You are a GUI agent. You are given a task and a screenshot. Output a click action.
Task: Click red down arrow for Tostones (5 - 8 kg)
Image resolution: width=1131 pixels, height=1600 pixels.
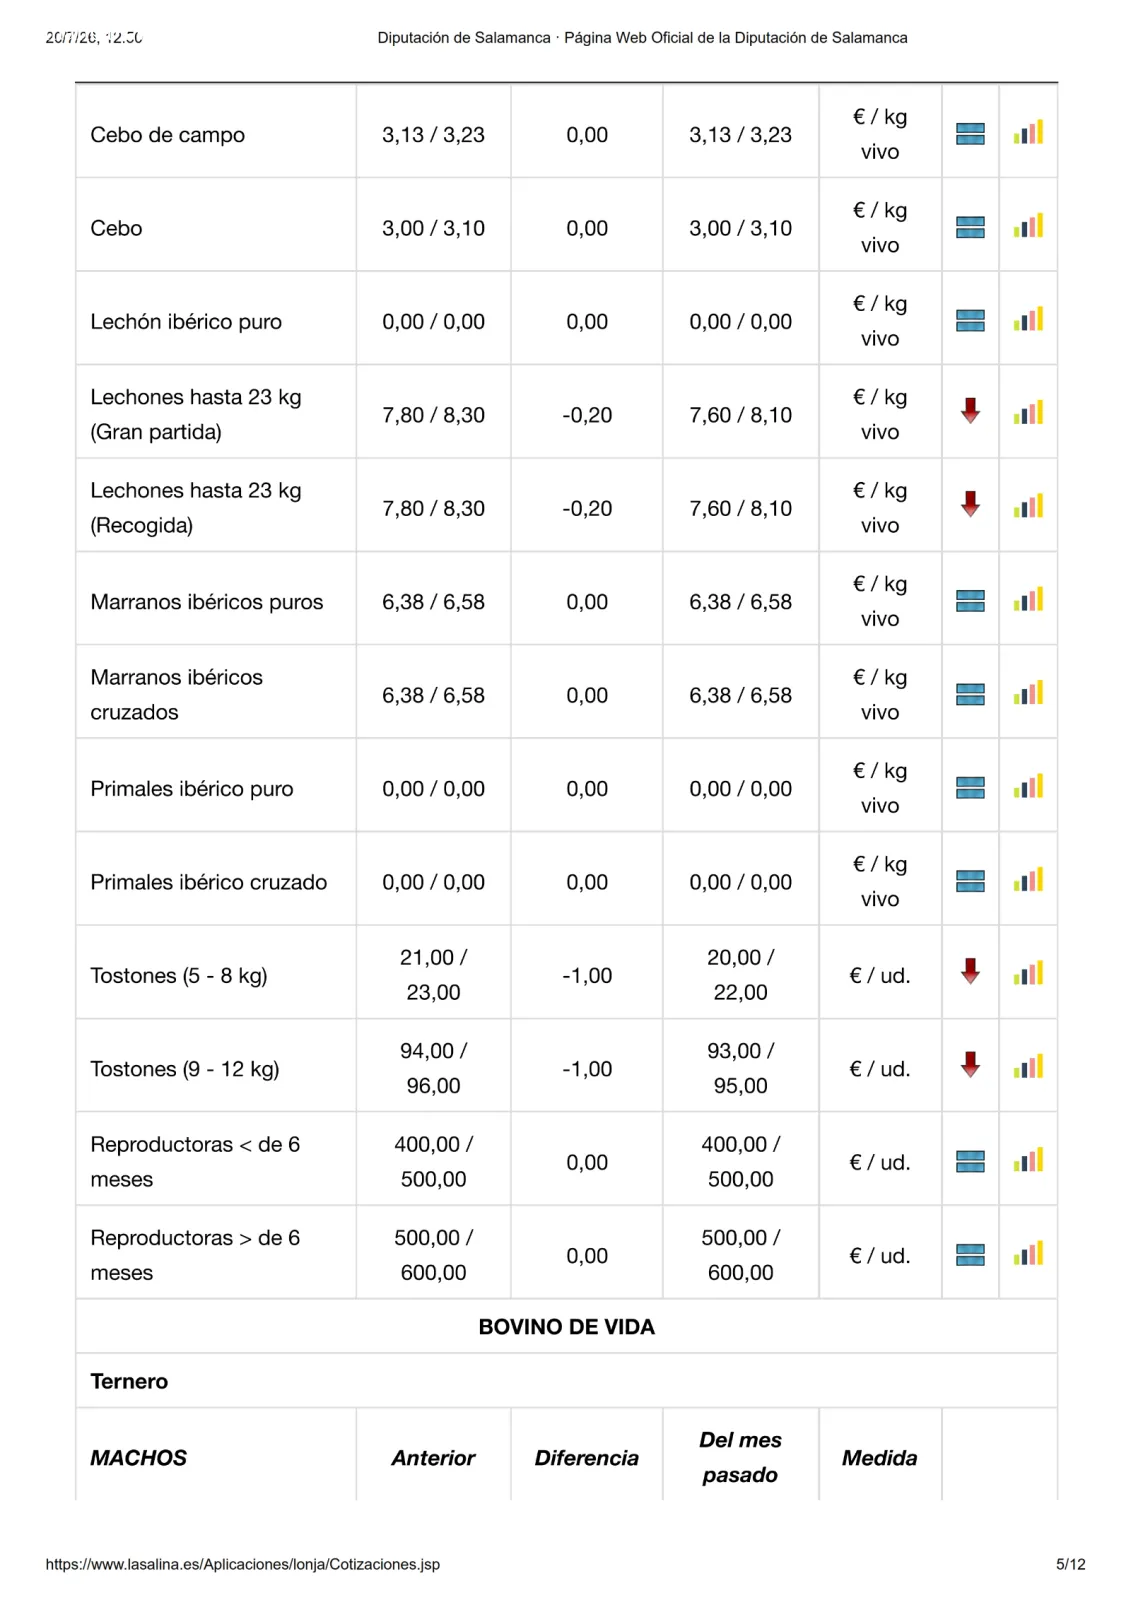[970, 971]
